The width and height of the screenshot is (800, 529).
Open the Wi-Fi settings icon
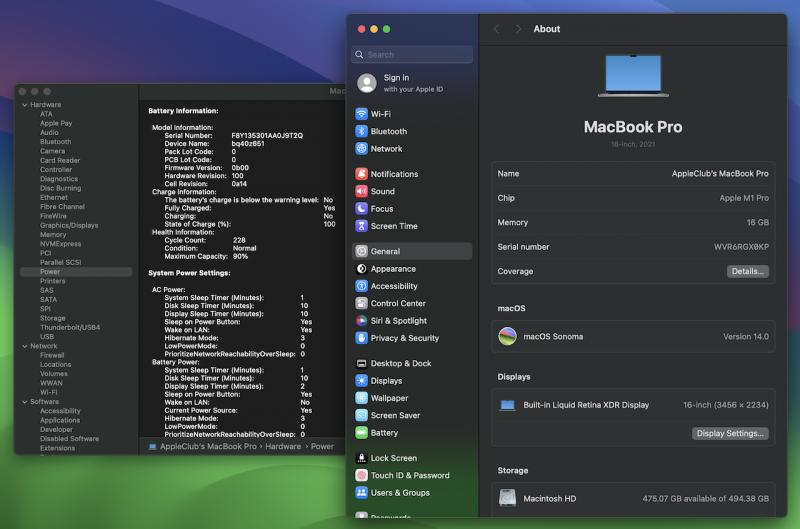pyautogui.click(x=362, y=114)
